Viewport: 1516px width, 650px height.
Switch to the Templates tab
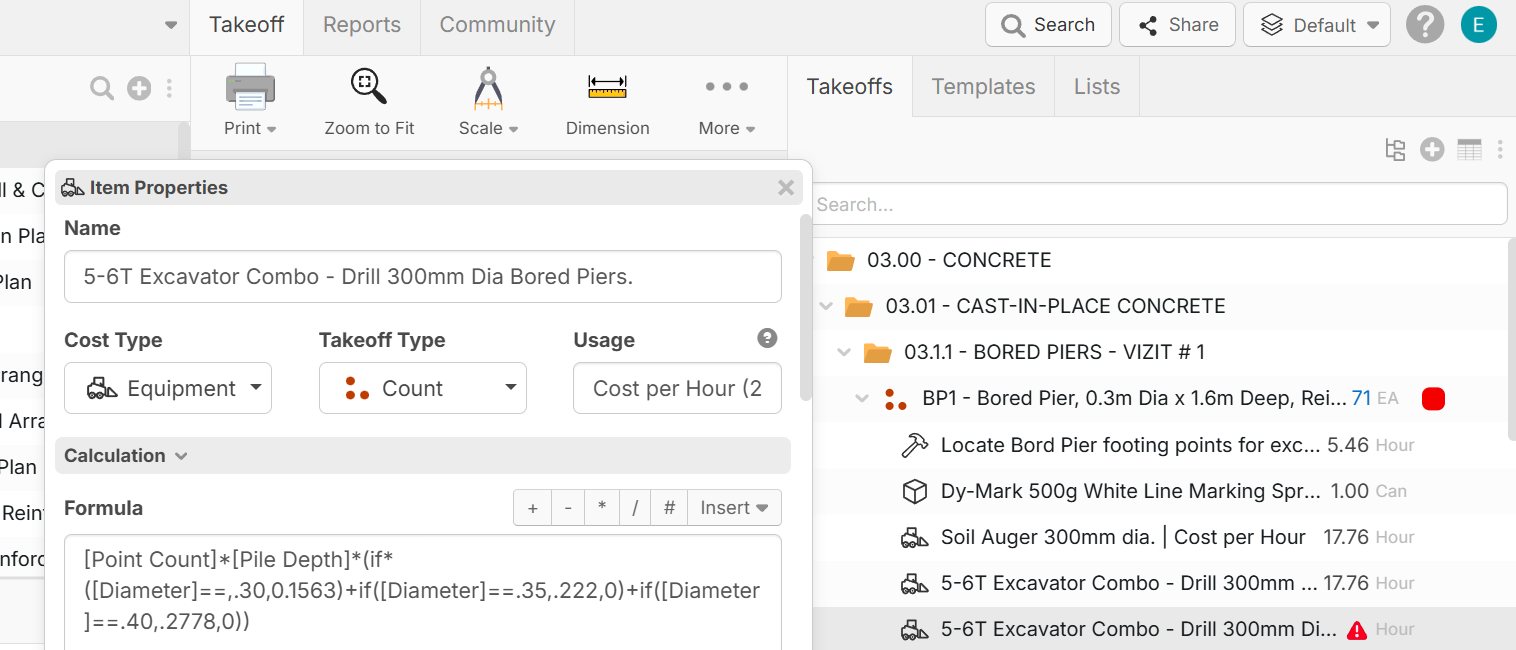[x=983, y=87]
